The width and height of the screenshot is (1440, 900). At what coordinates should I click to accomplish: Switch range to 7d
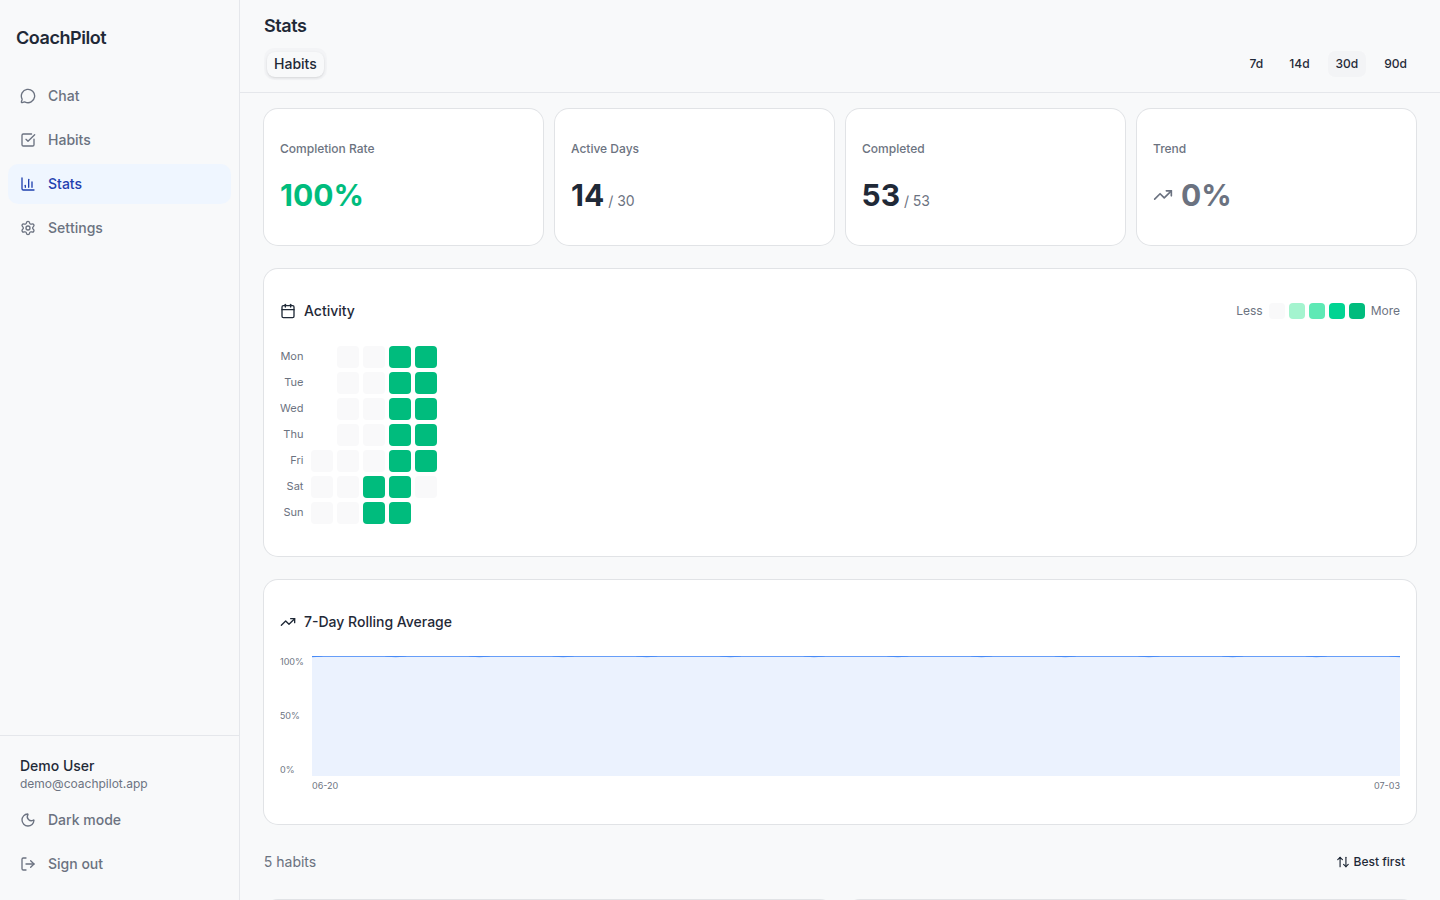coord(1256,64)
